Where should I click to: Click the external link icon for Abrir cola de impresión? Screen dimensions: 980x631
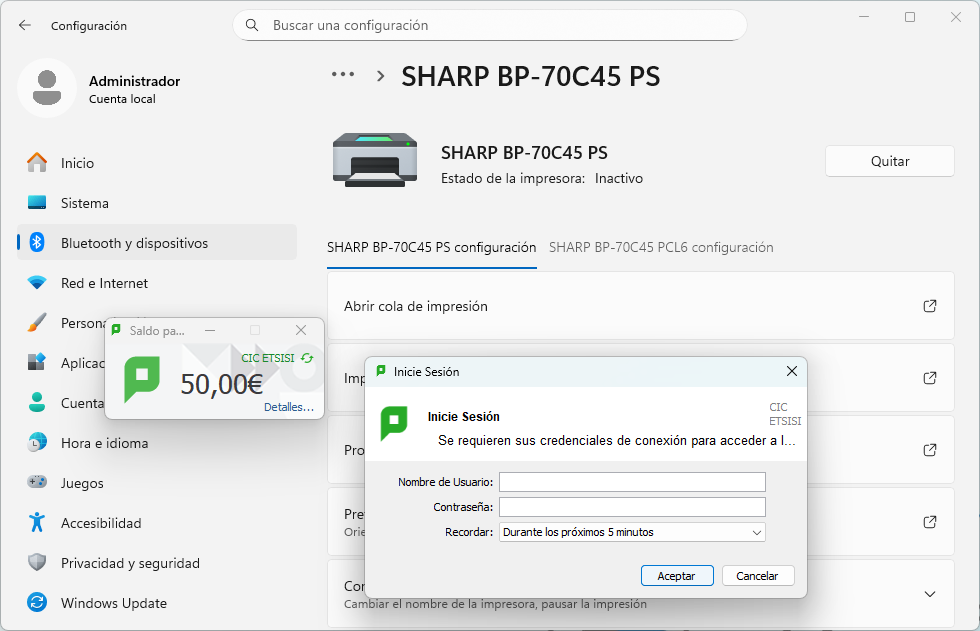tap(929, 306)
